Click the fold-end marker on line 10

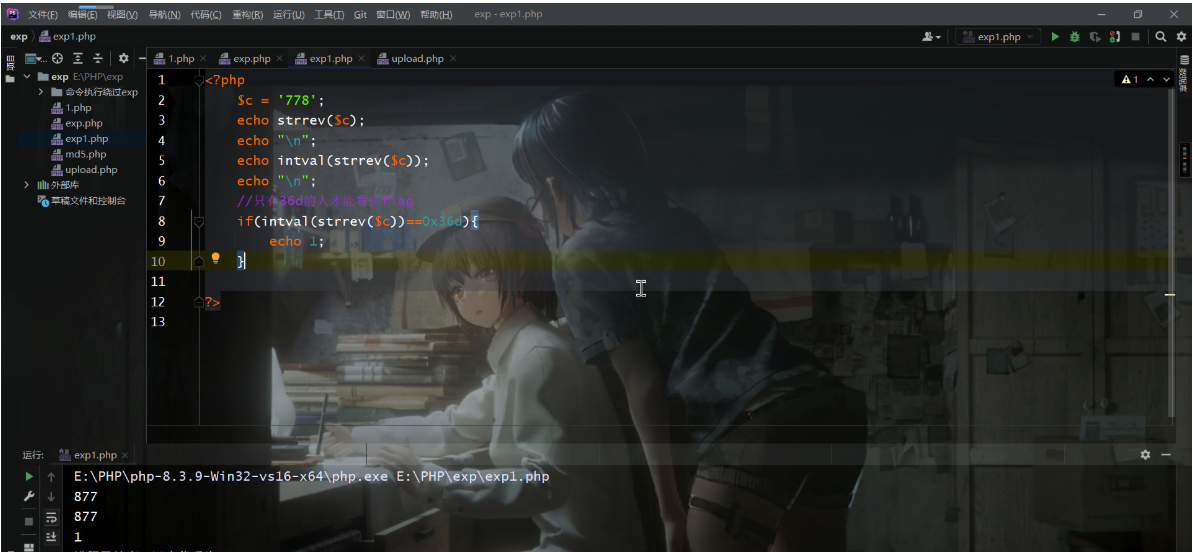point(199,262)
